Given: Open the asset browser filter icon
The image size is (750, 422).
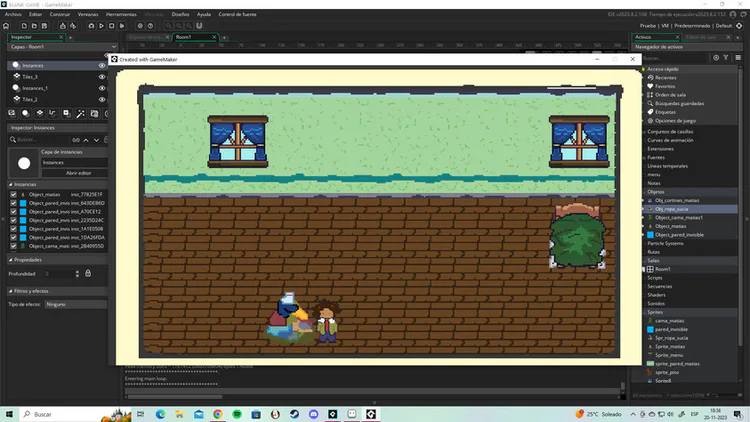Looking at the screenshot, I should point(726,57).
